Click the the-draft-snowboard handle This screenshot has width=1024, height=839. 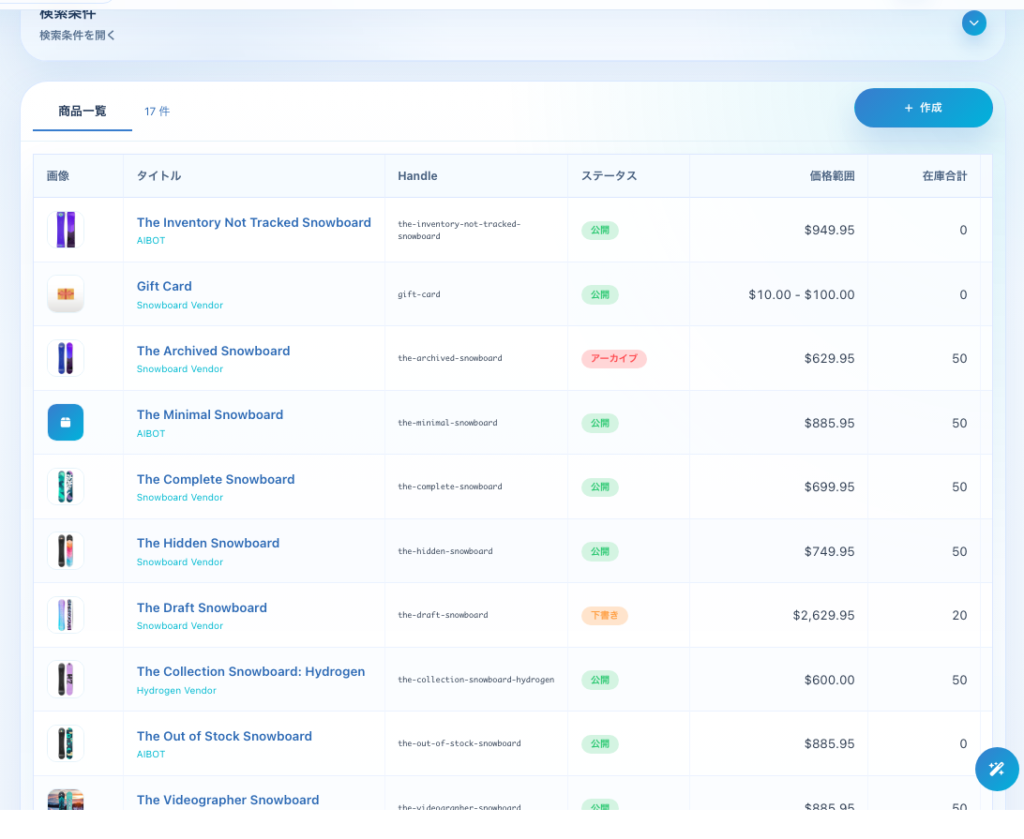pyautogui.click(x=443, y=615)
